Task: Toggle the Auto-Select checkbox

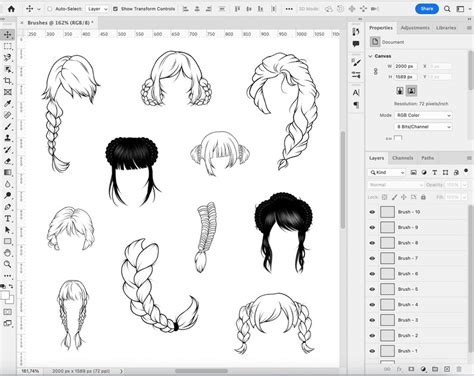Action: [50, 9]
